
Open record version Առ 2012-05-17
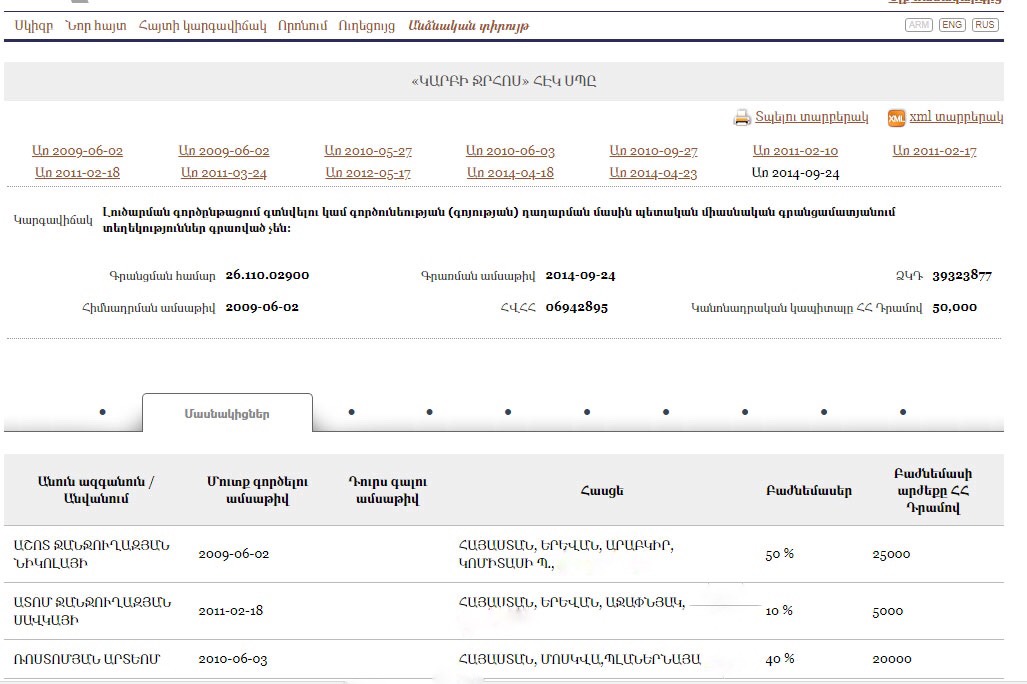coord(368,173)
